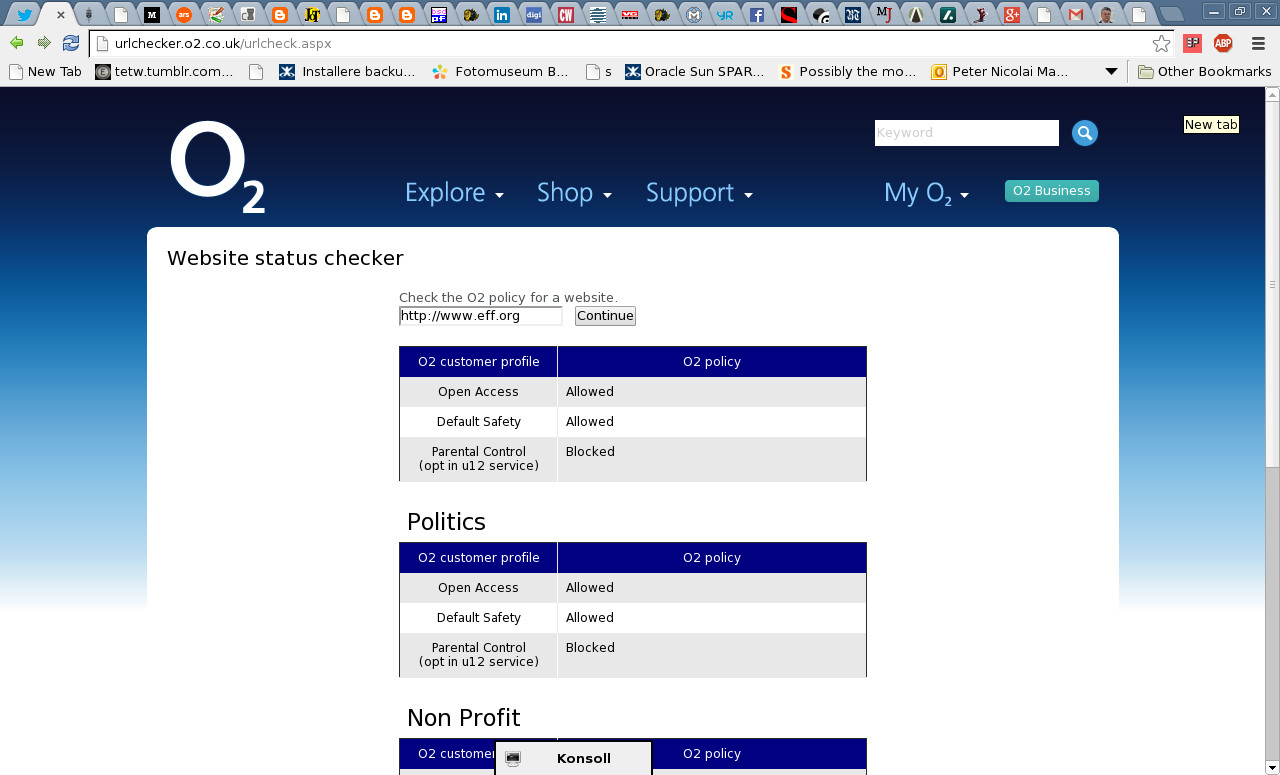Open the Gmail tab
Screen dimensions: 1280x775
click(x=1075, y=15)
